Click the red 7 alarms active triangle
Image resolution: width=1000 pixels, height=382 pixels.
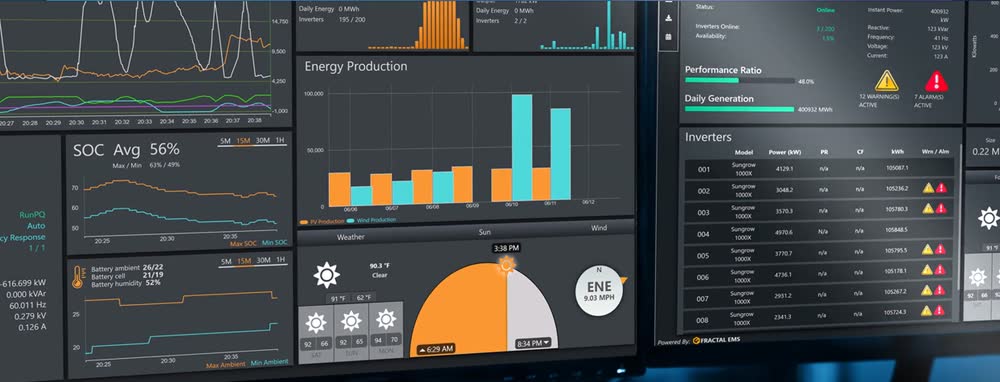(x=936, y=81)
